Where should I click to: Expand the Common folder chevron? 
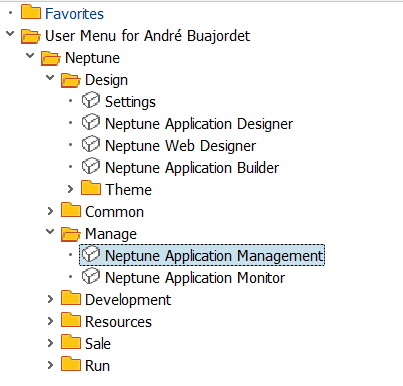click(x=50, y=211)
